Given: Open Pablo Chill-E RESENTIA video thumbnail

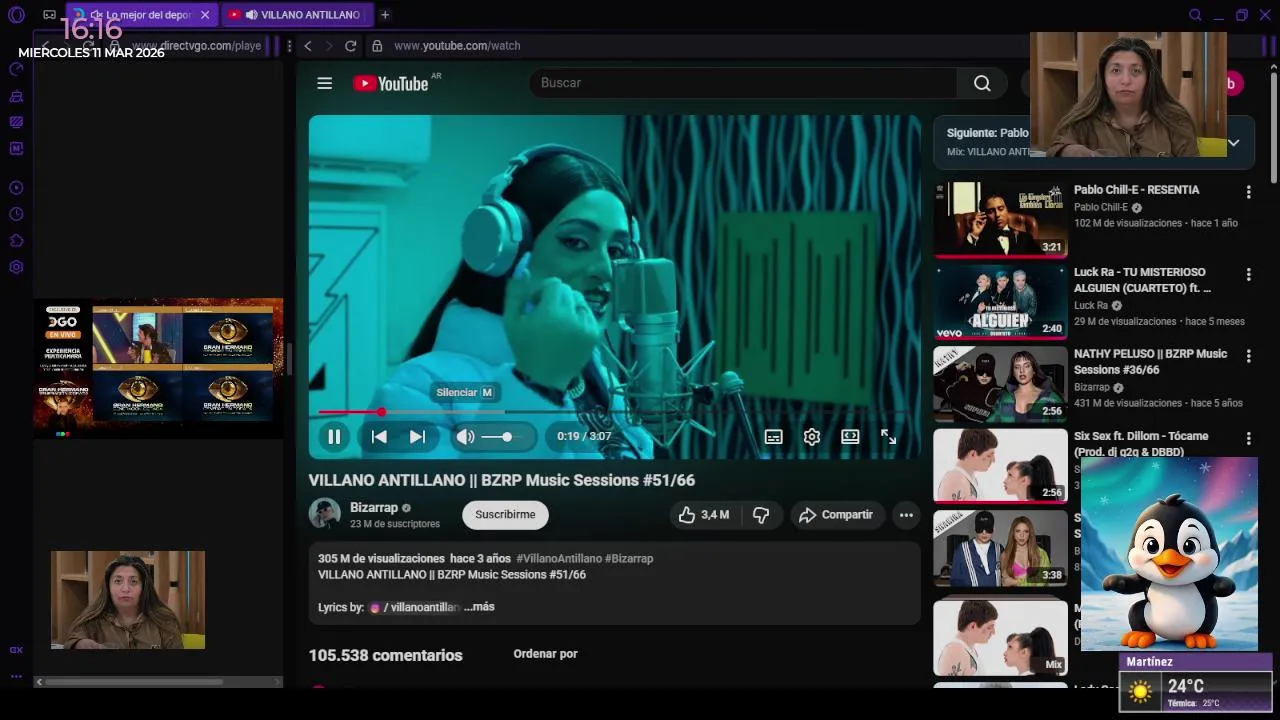Looking at the screenshot, I should click(1000, 219).
